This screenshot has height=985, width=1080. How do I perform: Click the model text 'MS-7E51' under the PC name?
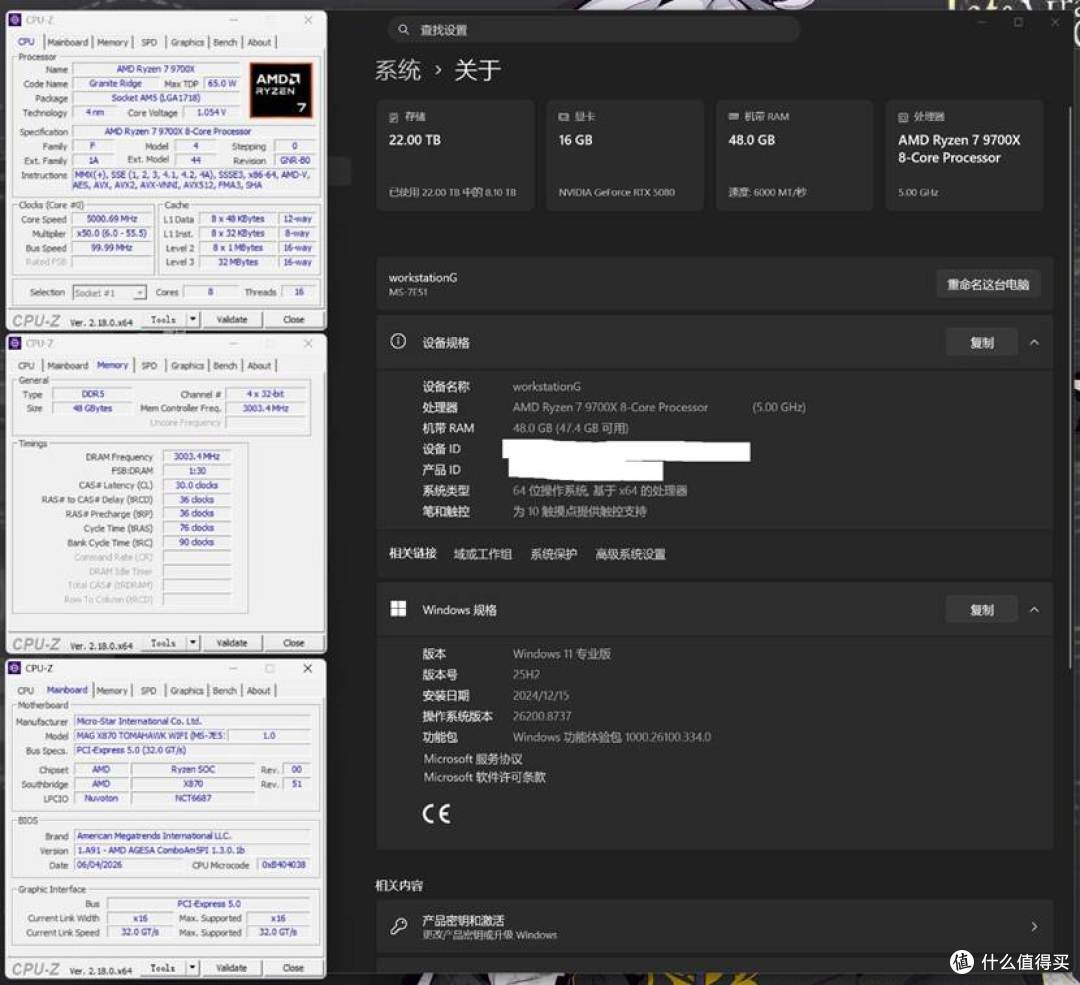click(x=408, y=292)
